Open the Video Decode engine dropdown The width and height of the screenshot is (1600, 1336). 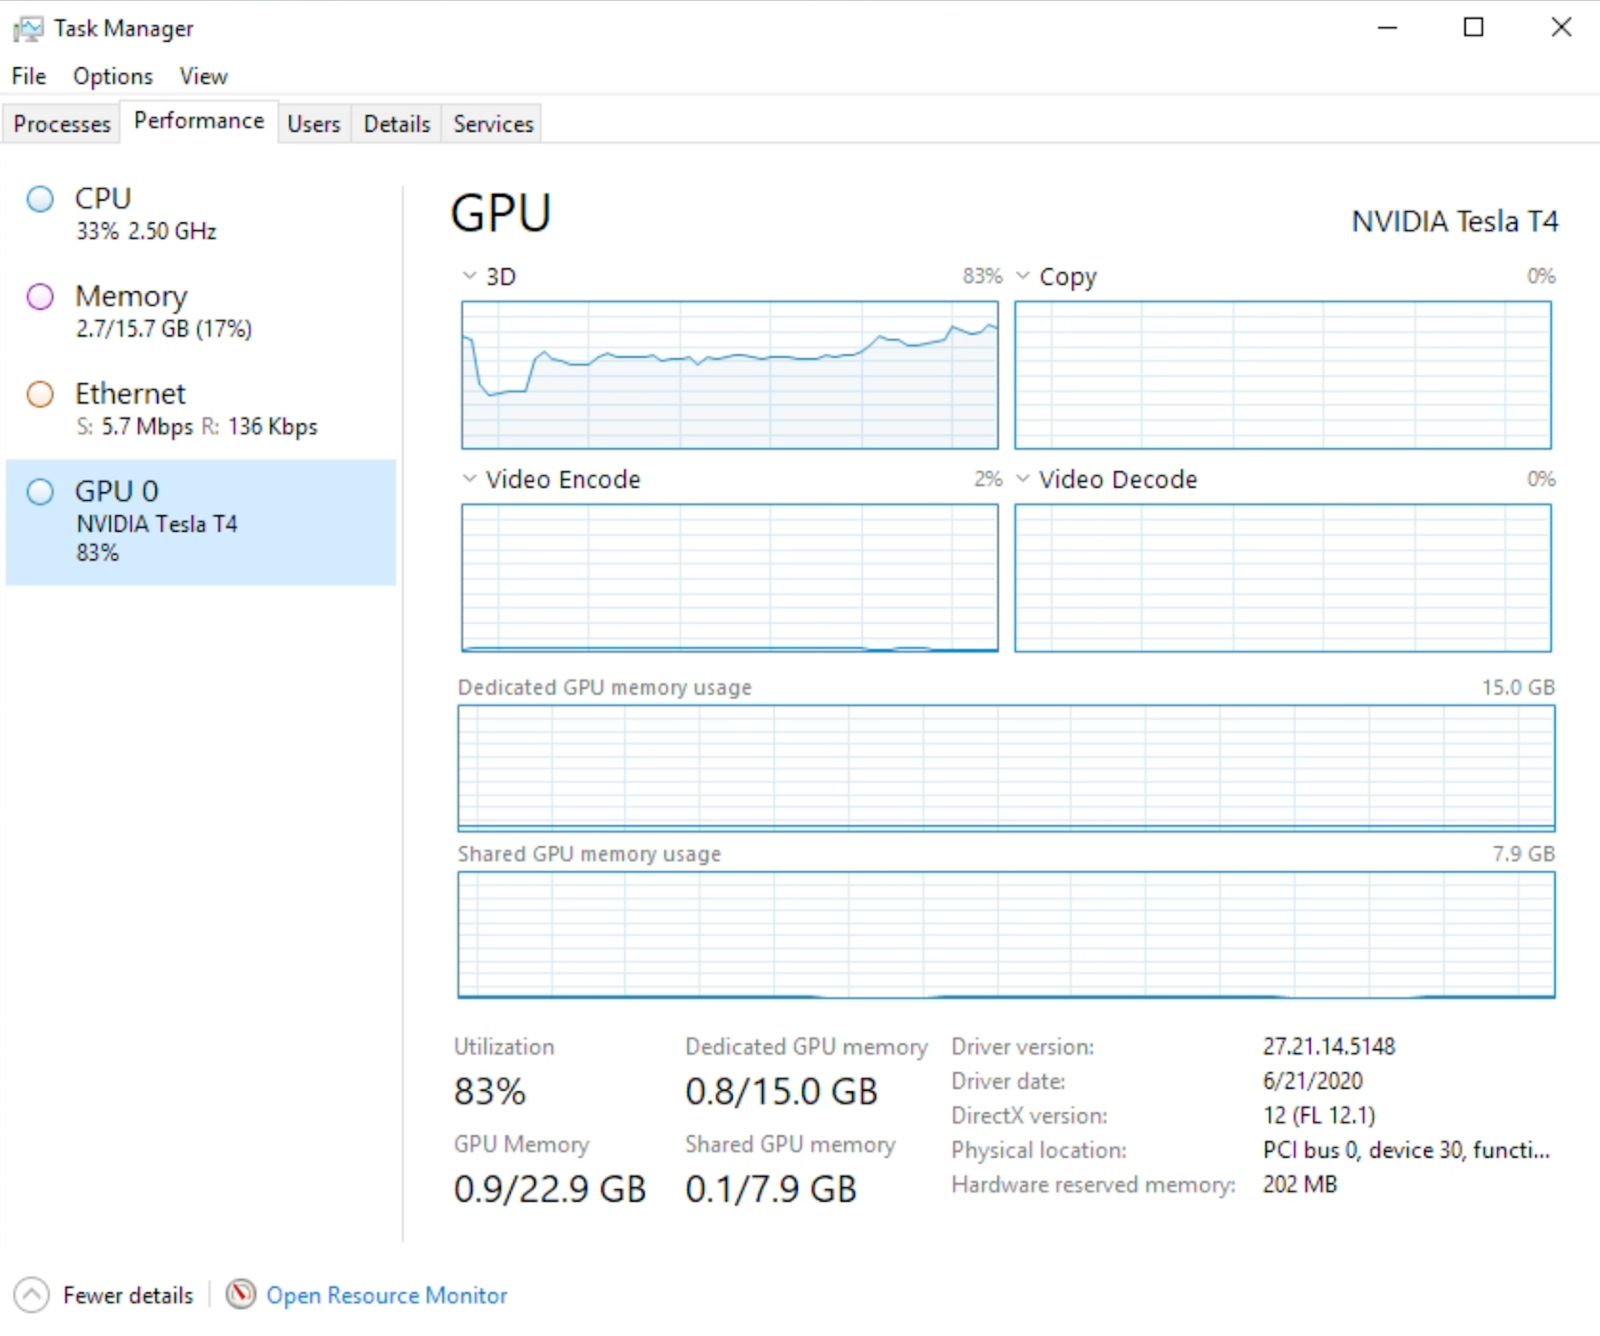click(1022, 479)
